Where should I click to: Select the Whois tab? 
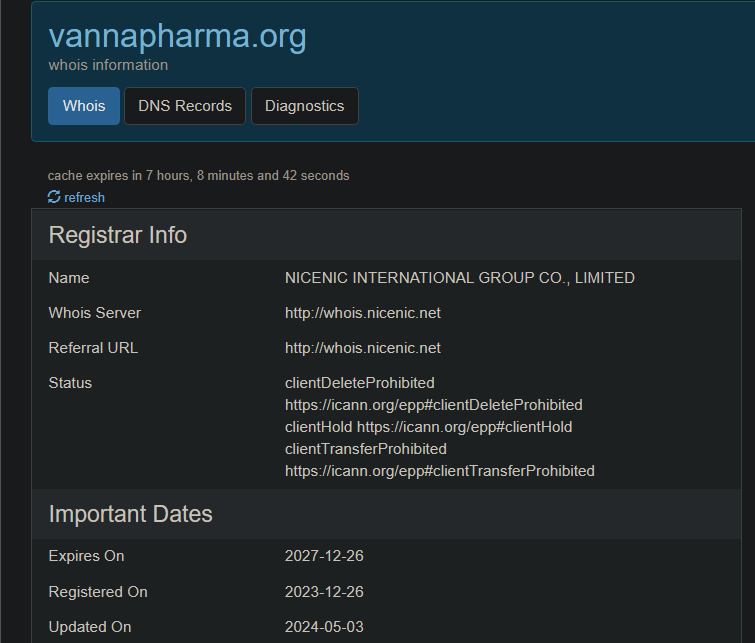coord(84,106)
